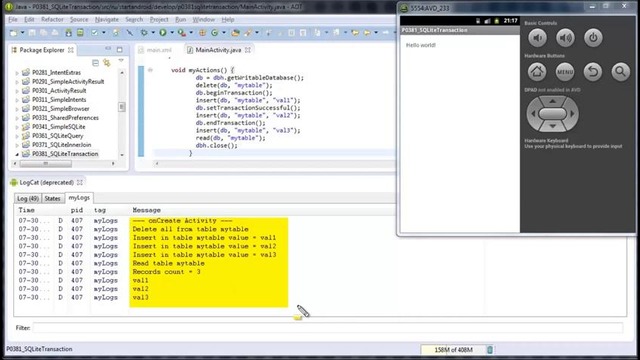Click the DPAD up arrow in emulator
The height and width of the screenshot is (360, 640).
(x=552, y=101)
